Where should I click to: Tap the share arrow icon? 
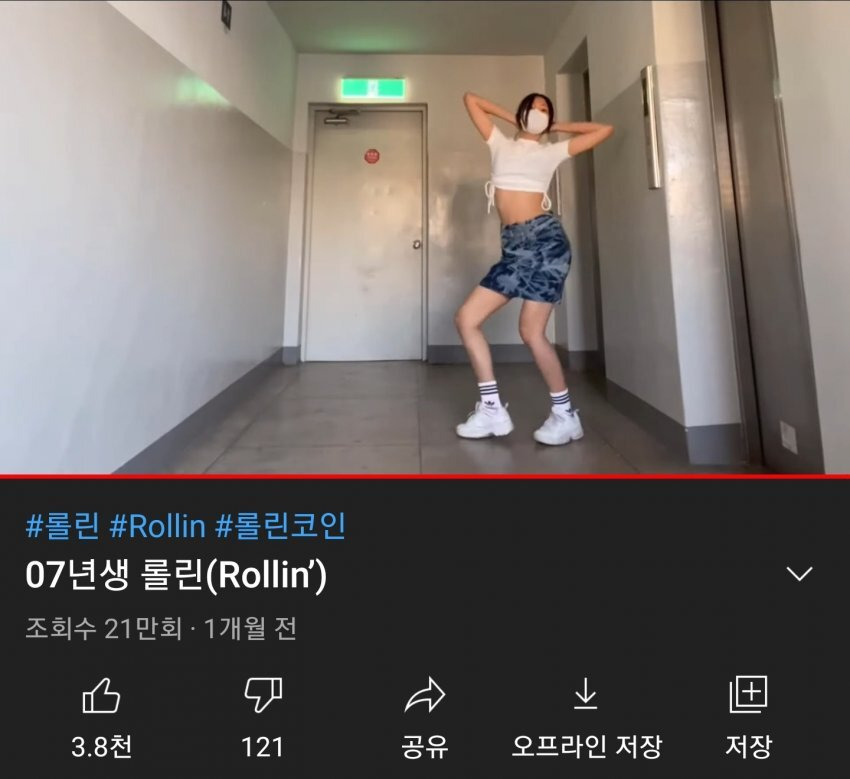(x=425, y=695)
